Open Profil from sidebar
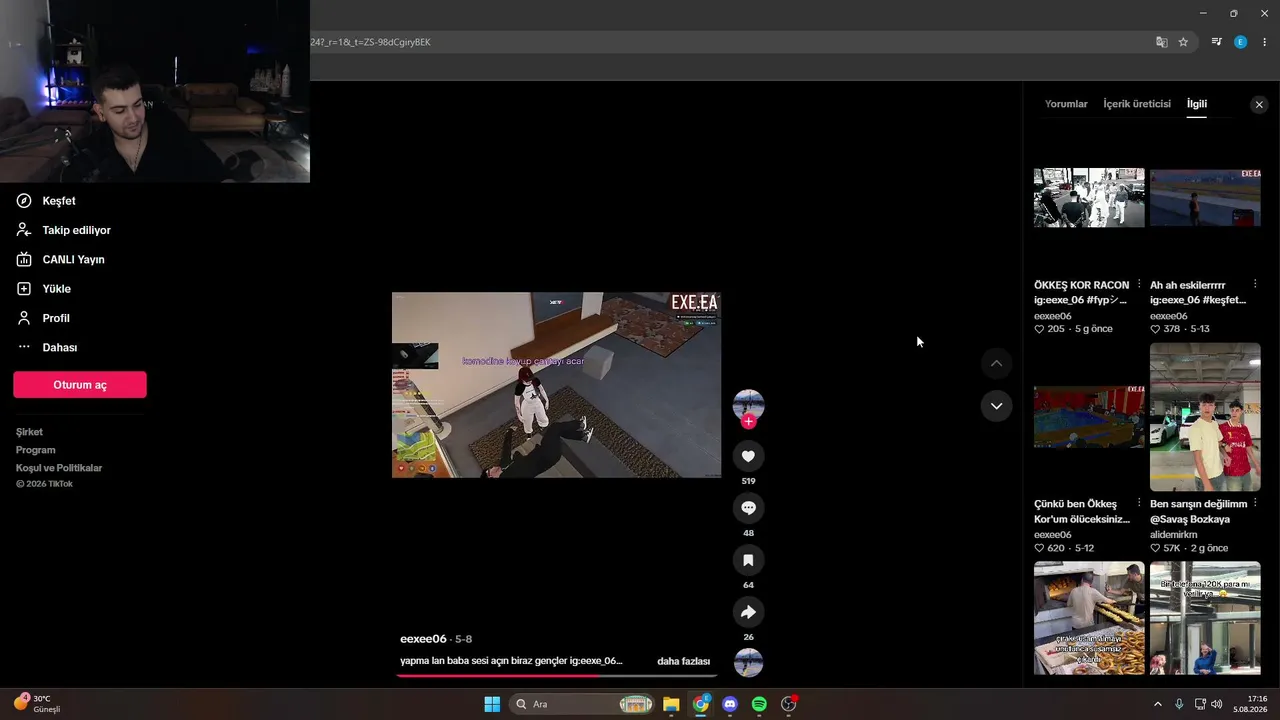Image resolution: width=1280 pixels, height=720 pixels. point(42,318)
